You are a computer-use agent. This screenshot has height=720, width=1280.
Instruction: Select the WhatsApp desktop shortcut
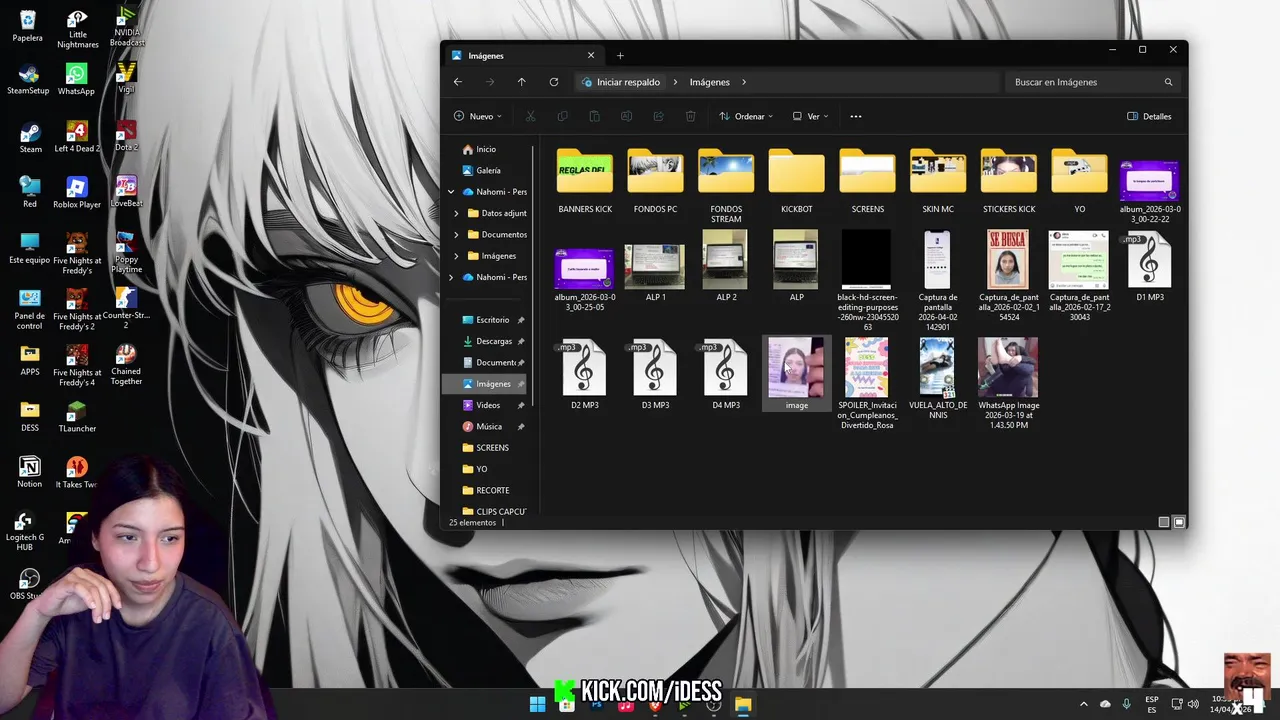(76, 79)
